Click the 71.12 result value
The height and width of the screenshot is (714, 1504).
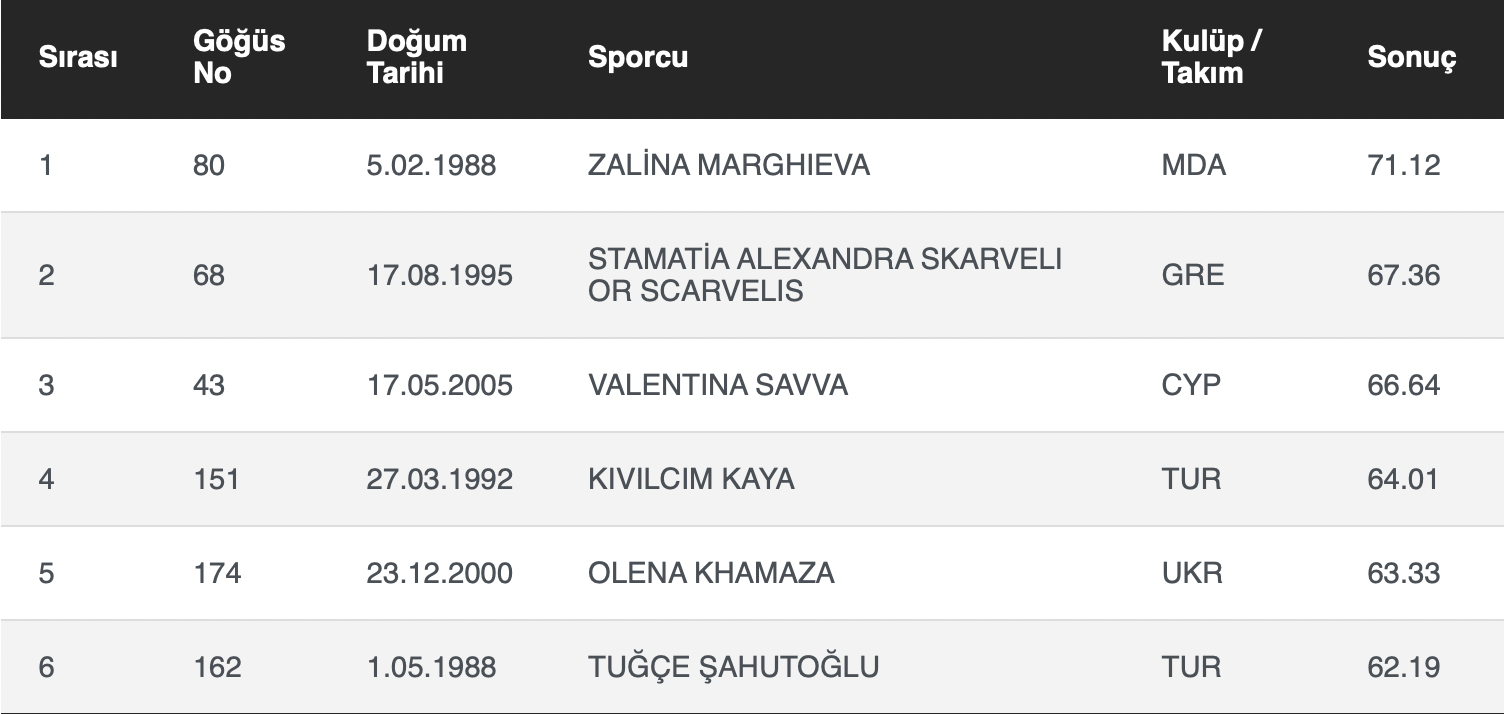tap(1404, 165)
